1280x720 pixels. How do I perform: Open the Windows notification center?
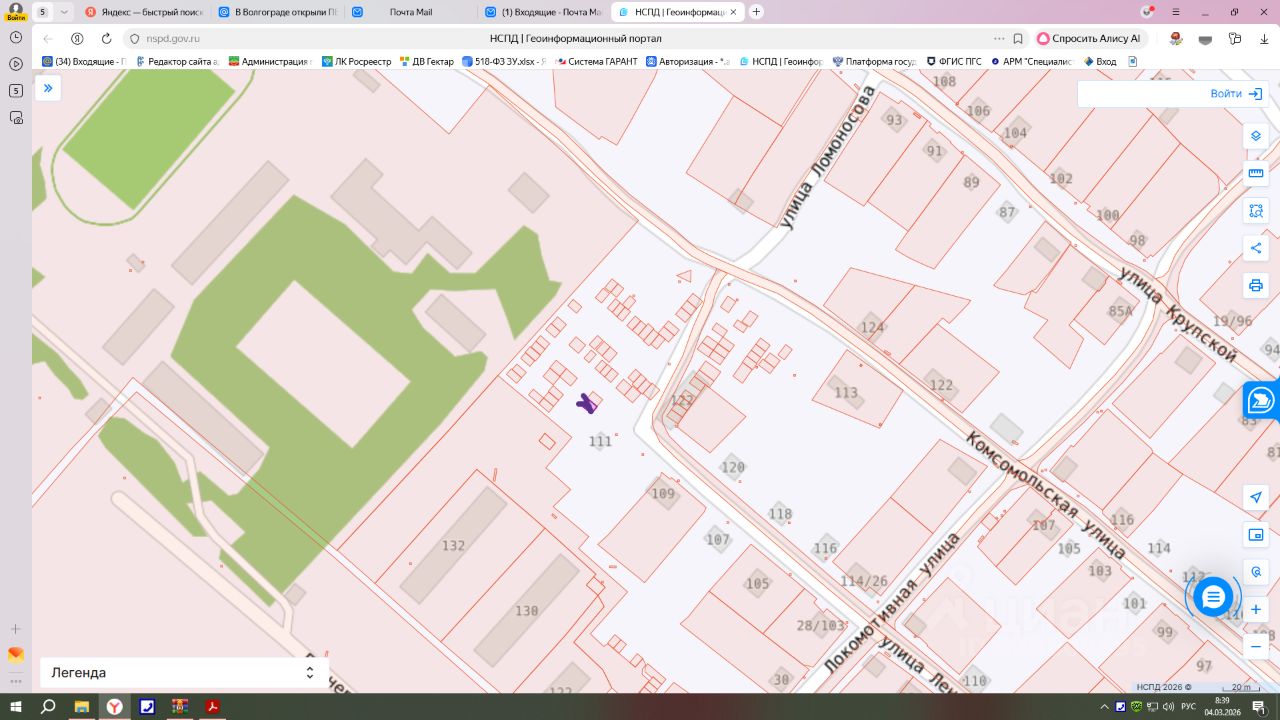tap(1259, 707)
